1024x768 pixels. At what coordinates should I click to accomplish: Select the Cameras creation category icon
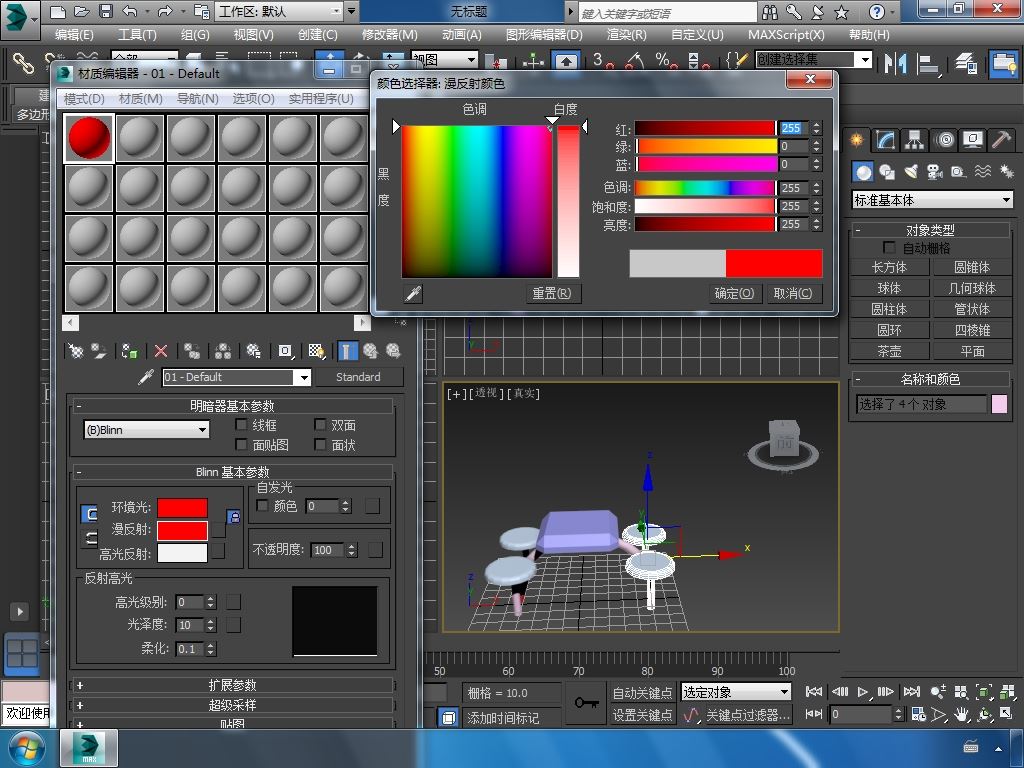click(x=934, y=172)
